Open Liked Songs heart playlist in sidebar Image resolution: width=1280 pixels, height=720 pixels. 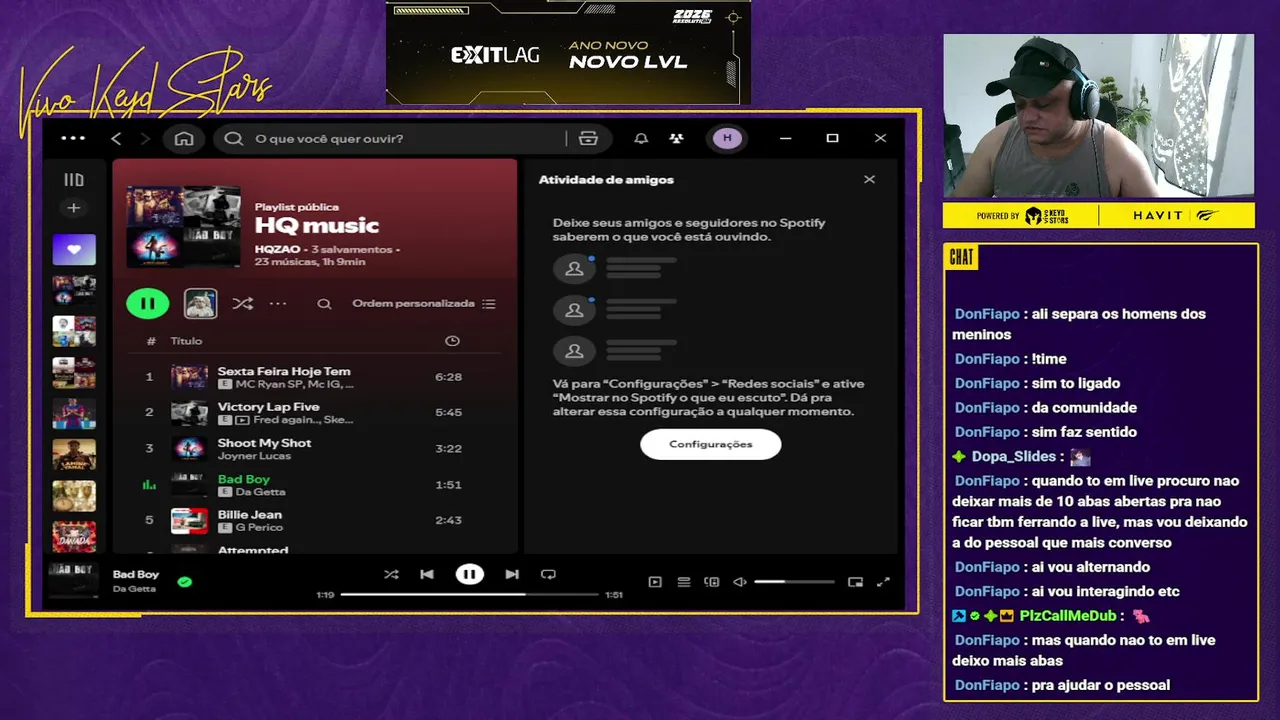coord(74,249)
